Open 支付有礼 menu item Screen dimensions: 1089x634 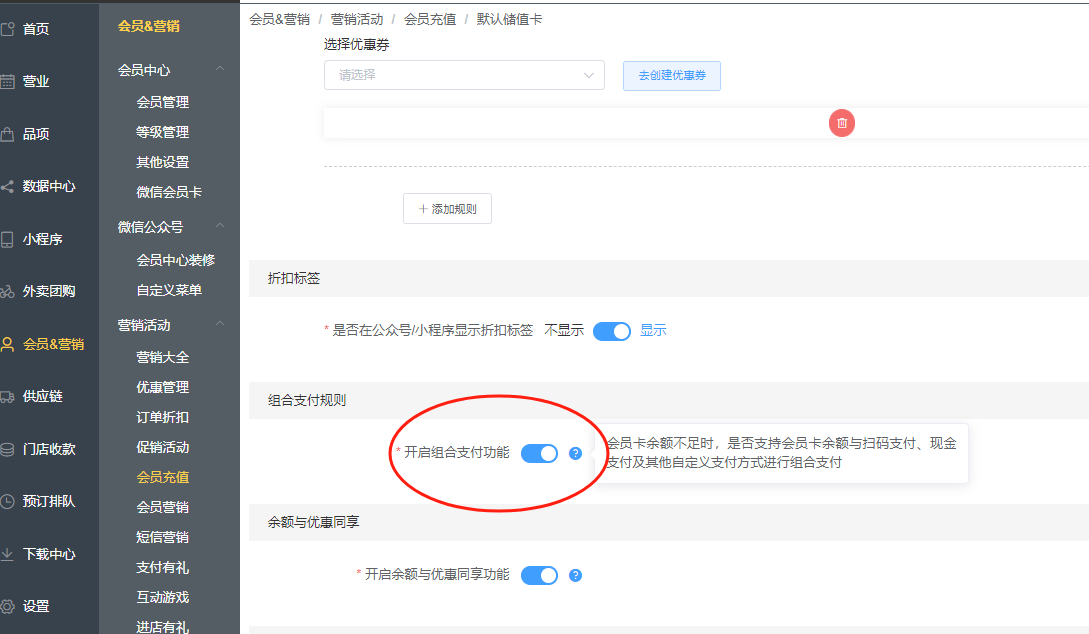[x=163, y=567]
